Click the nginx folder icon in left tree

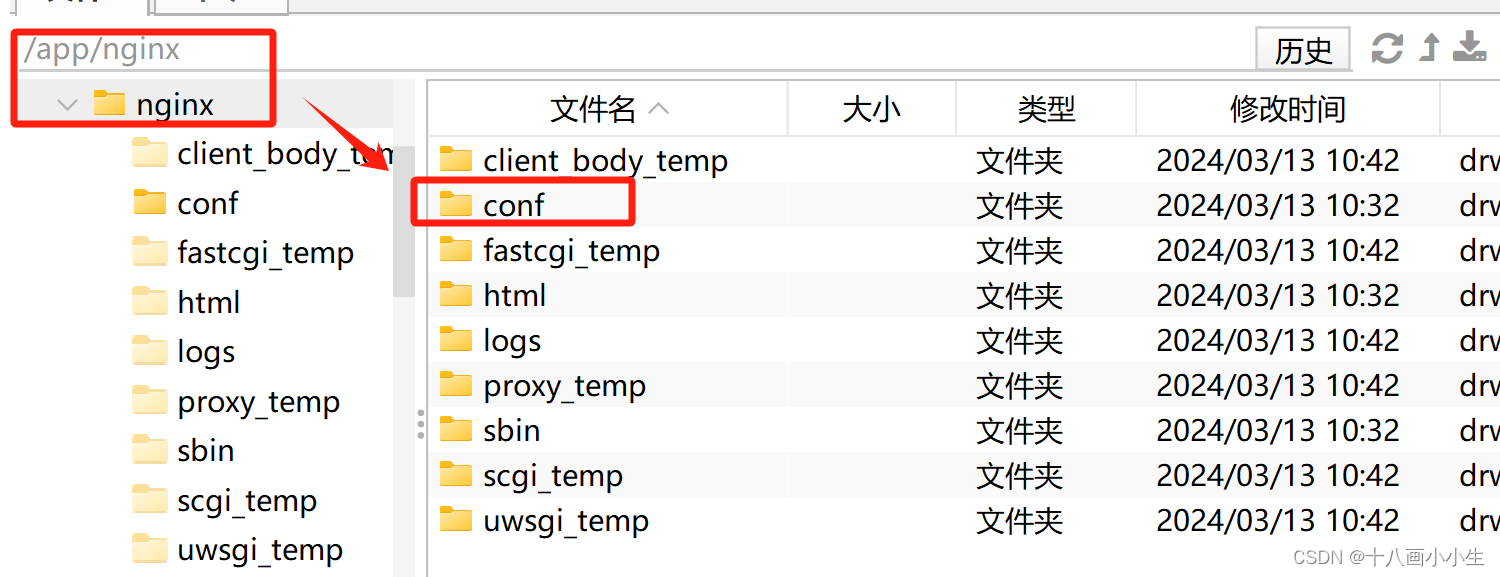tap(109, 103)
